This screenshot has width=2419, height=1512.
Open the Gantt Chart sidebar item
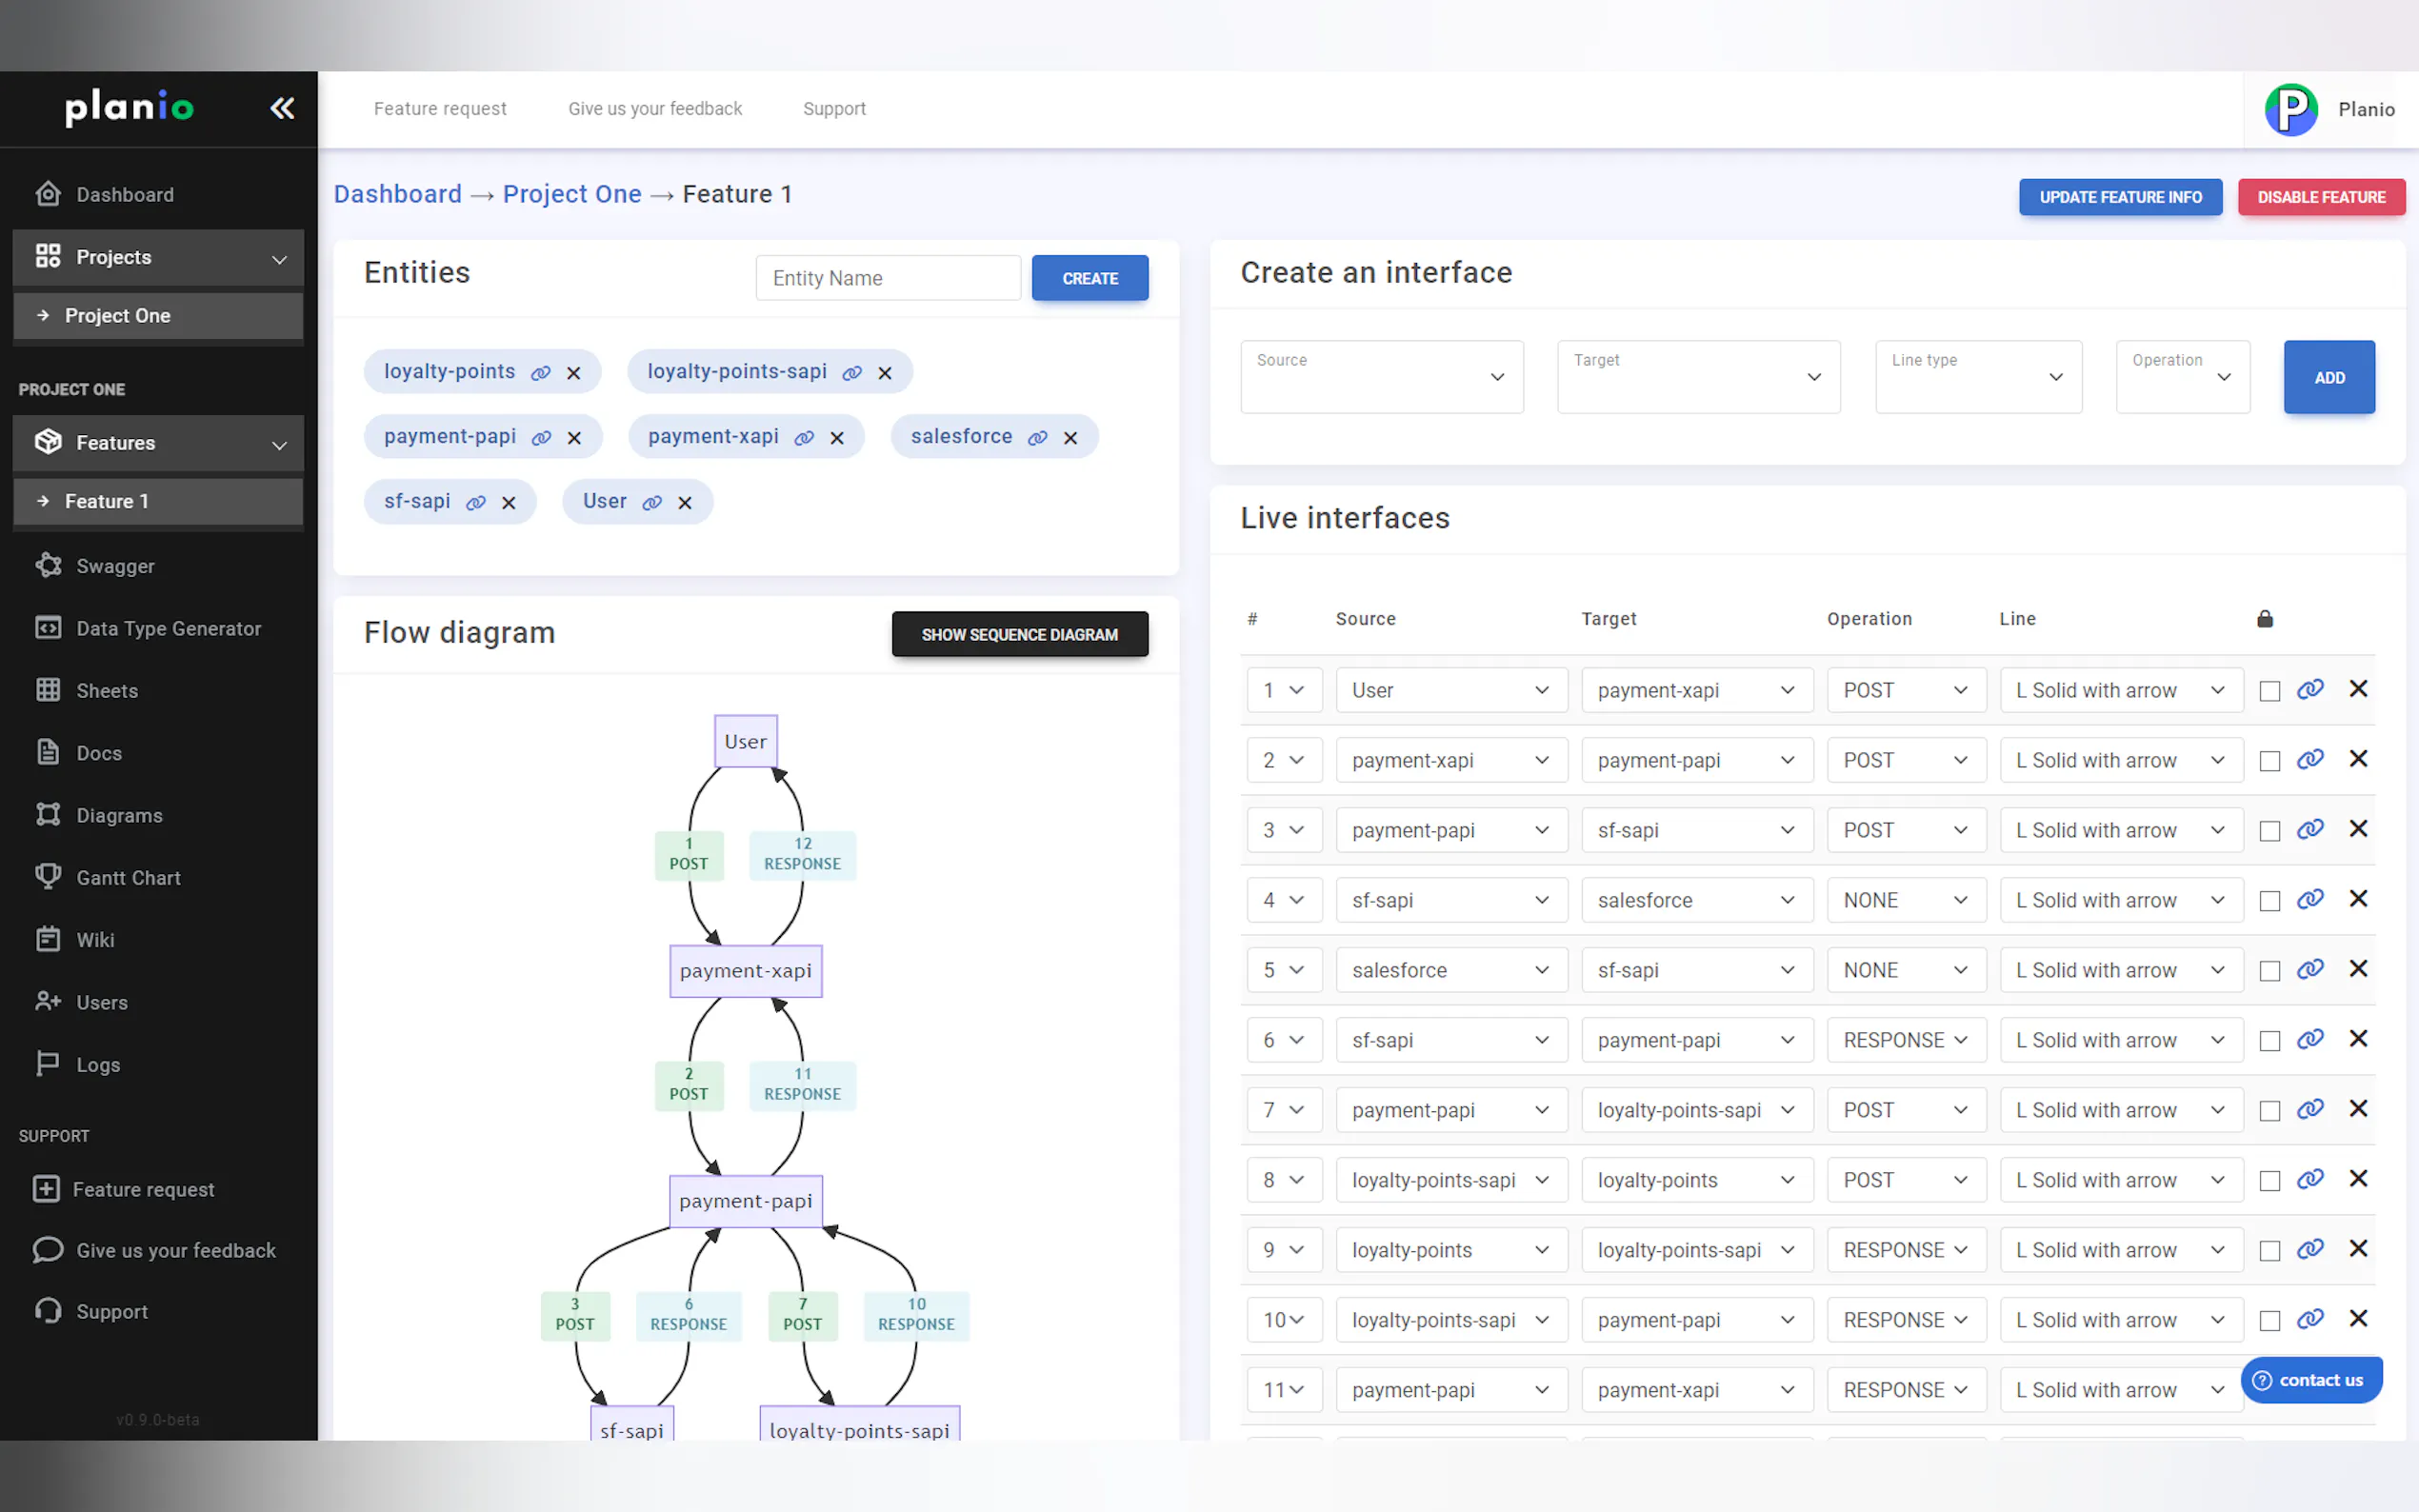(128, 878)
